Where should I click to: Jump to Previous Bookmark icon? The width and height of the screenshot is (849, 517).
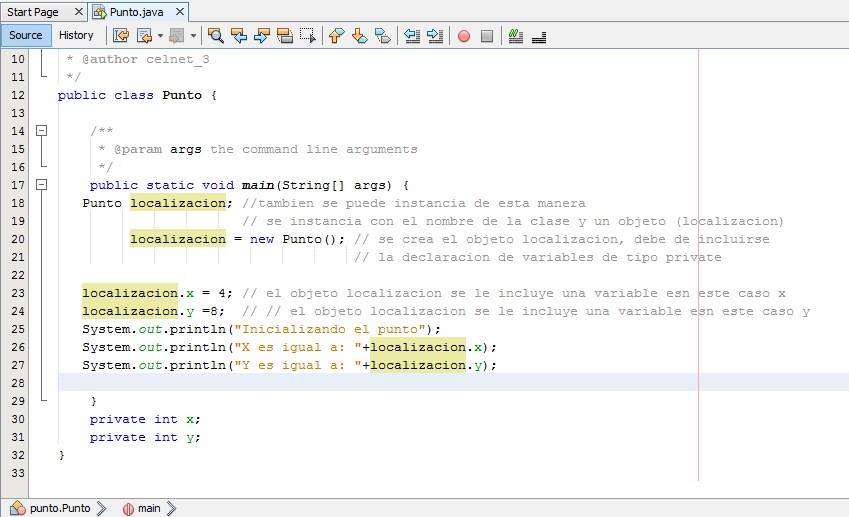tap(336, 36)
